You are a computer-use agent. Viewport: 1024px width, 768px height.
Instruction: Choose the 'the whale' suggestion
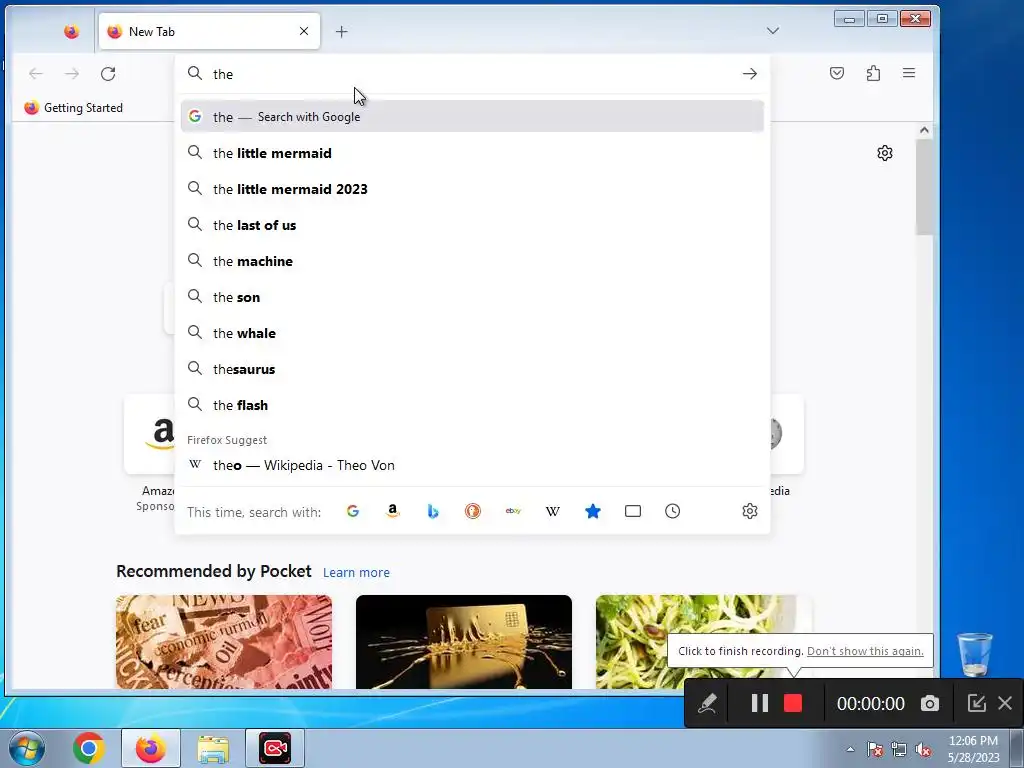click(x=472, y=333)
